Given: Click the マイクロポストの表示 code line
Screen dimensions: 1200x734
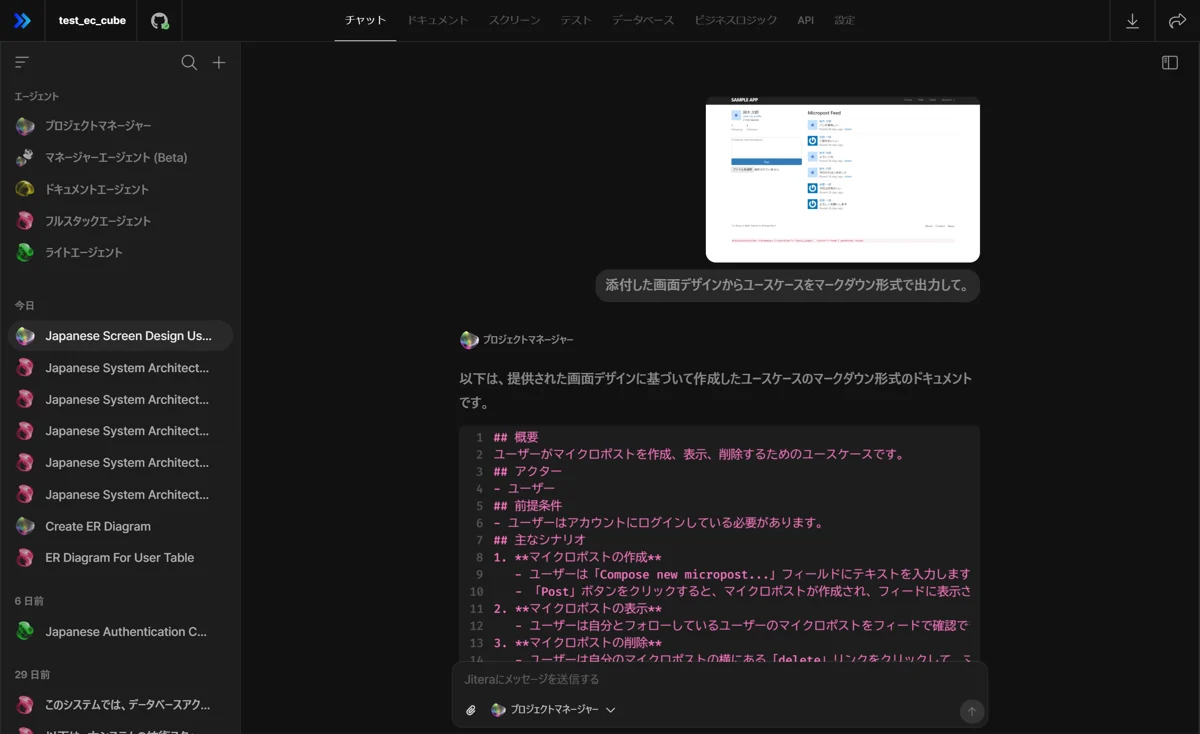Looking at the screenshot, I should point(577,608).
